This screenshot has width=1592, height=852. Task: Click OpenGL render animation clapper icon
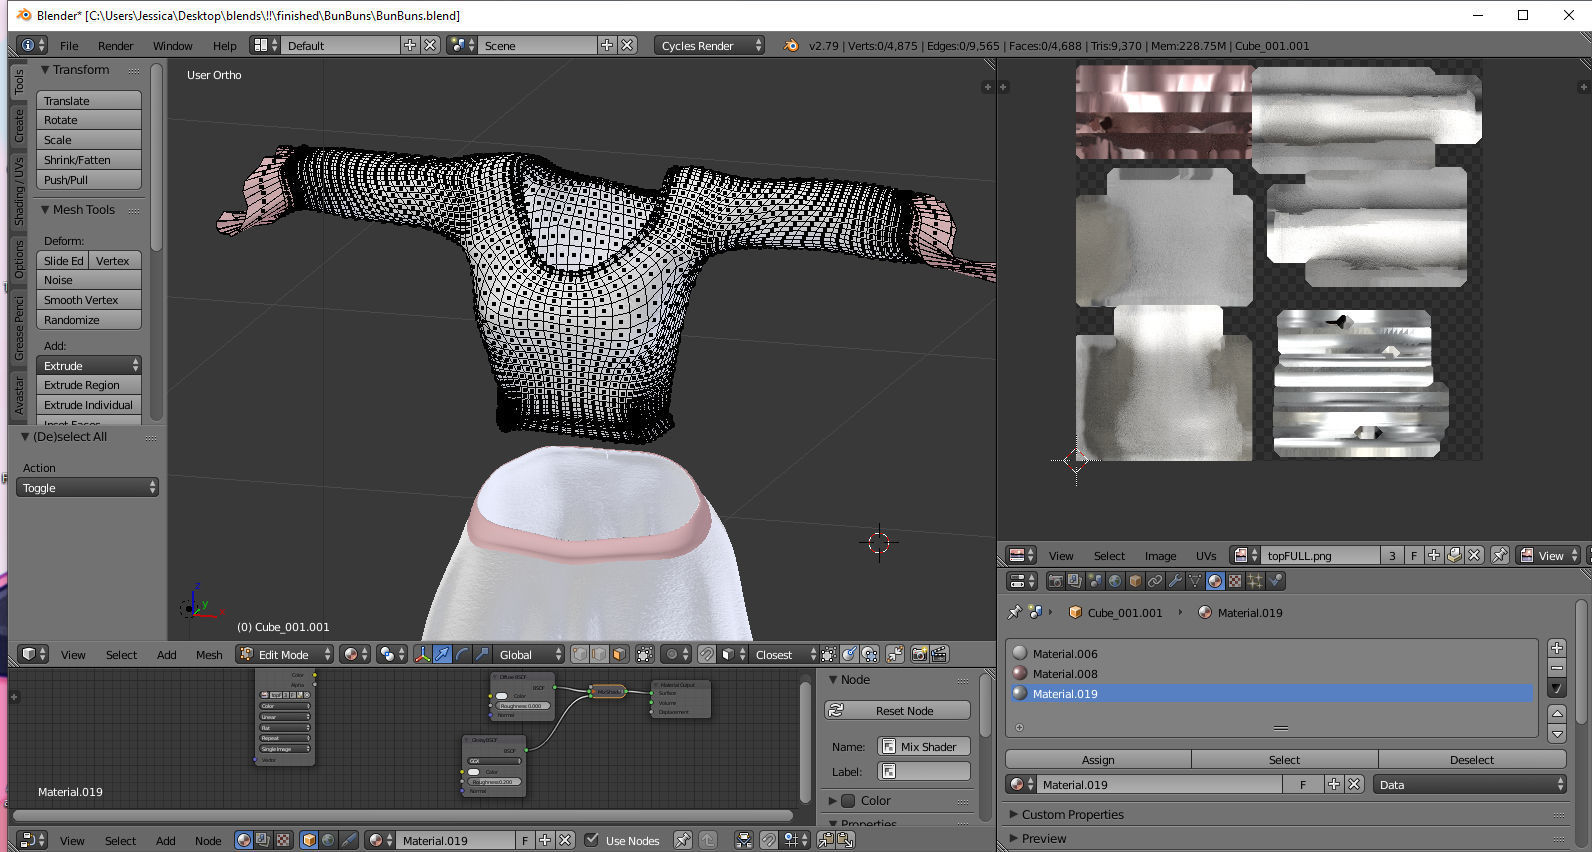[x=939, y=654]
